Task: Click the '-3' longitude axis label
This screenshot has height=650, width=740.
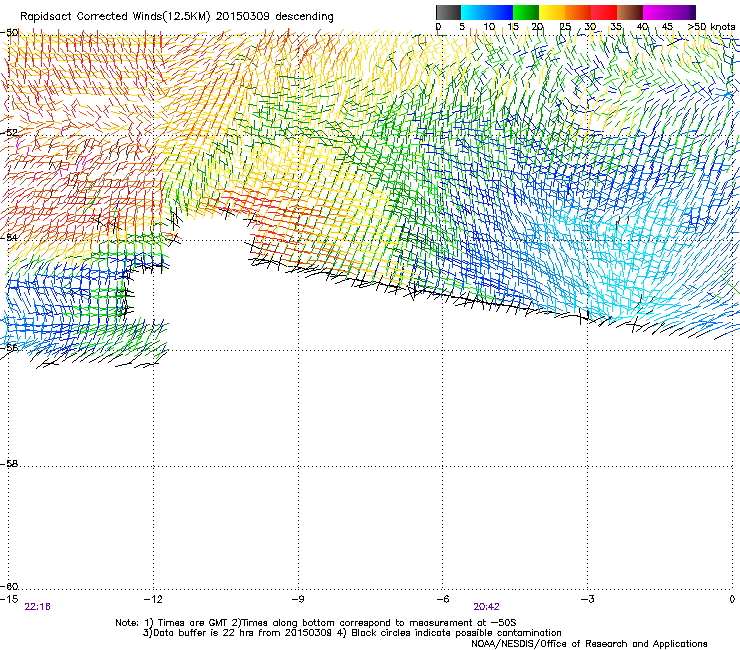Action: pyautogui.click(x=587, y=599)
